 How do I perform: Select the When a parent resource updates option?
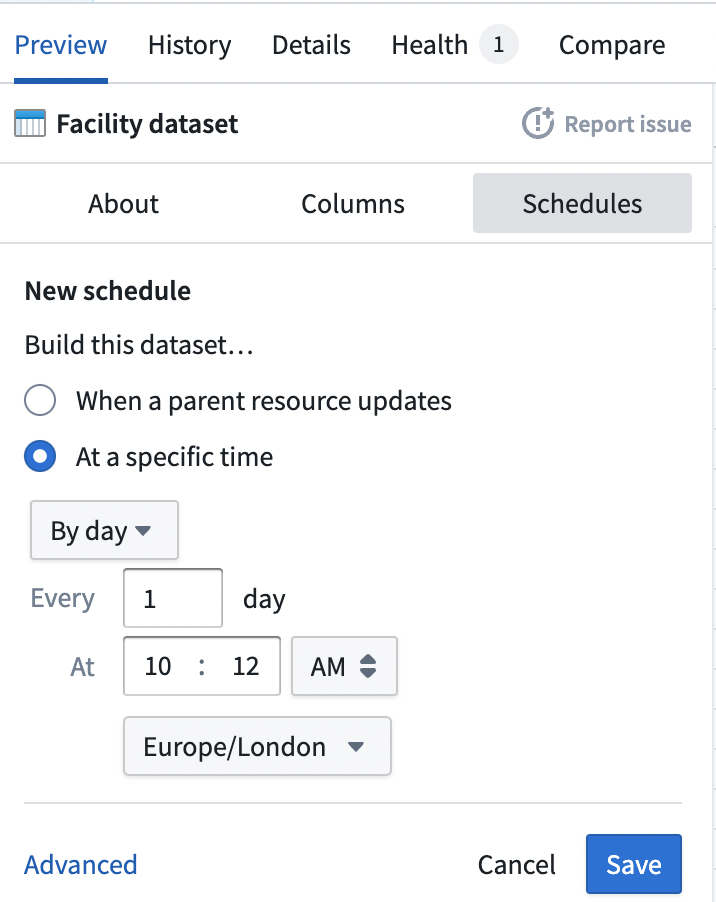(x=40, y=400)
